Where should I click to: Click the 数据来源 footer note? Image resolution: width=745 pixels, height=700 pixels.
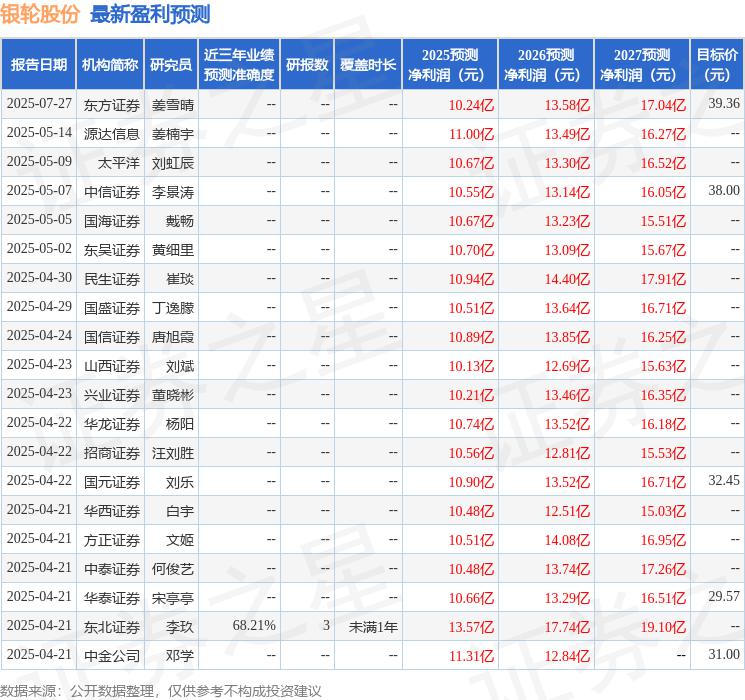pyautogui.click(x=161, y=690)
